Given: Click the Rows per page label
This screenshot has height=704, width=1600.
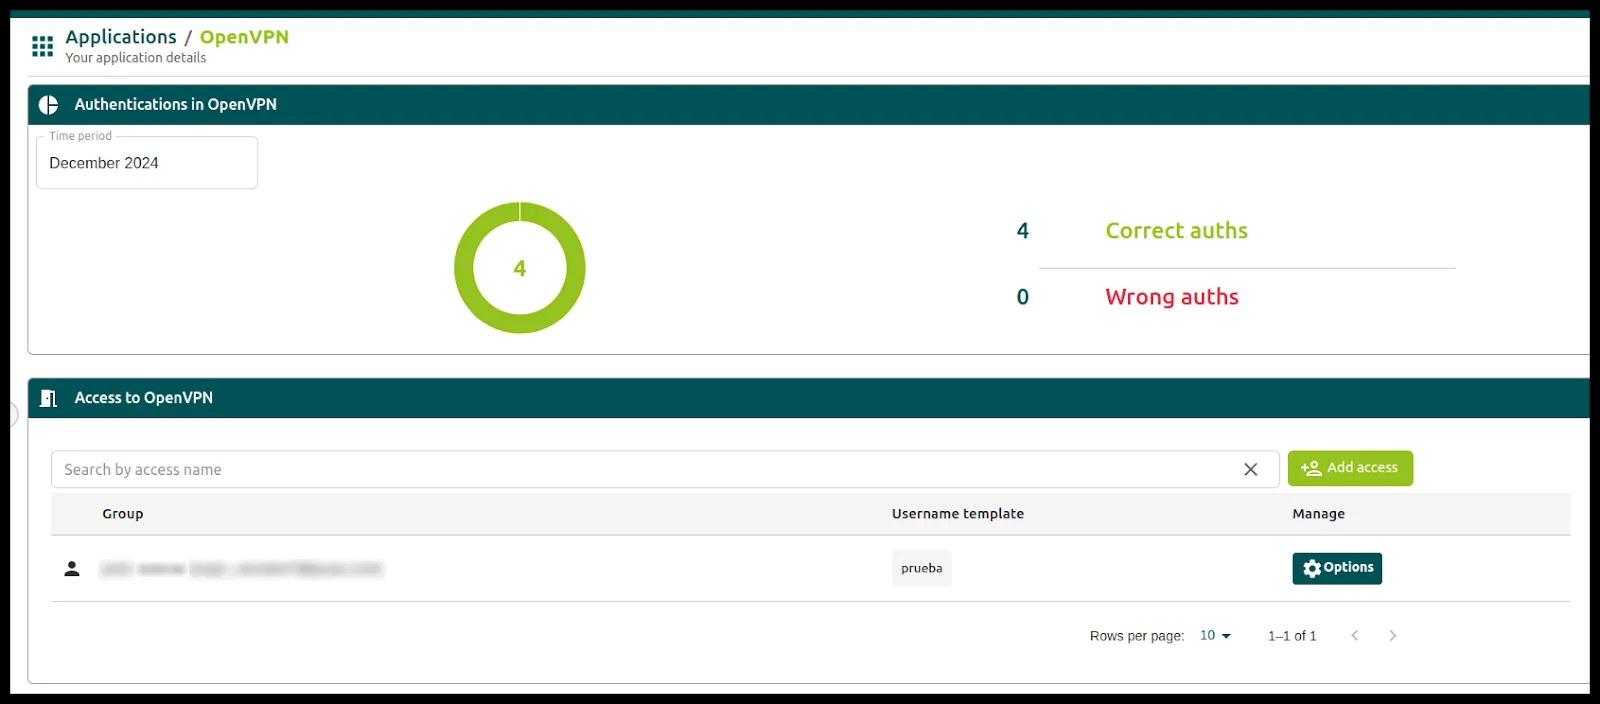Looking at the screenshot, I should (1137, 636).
